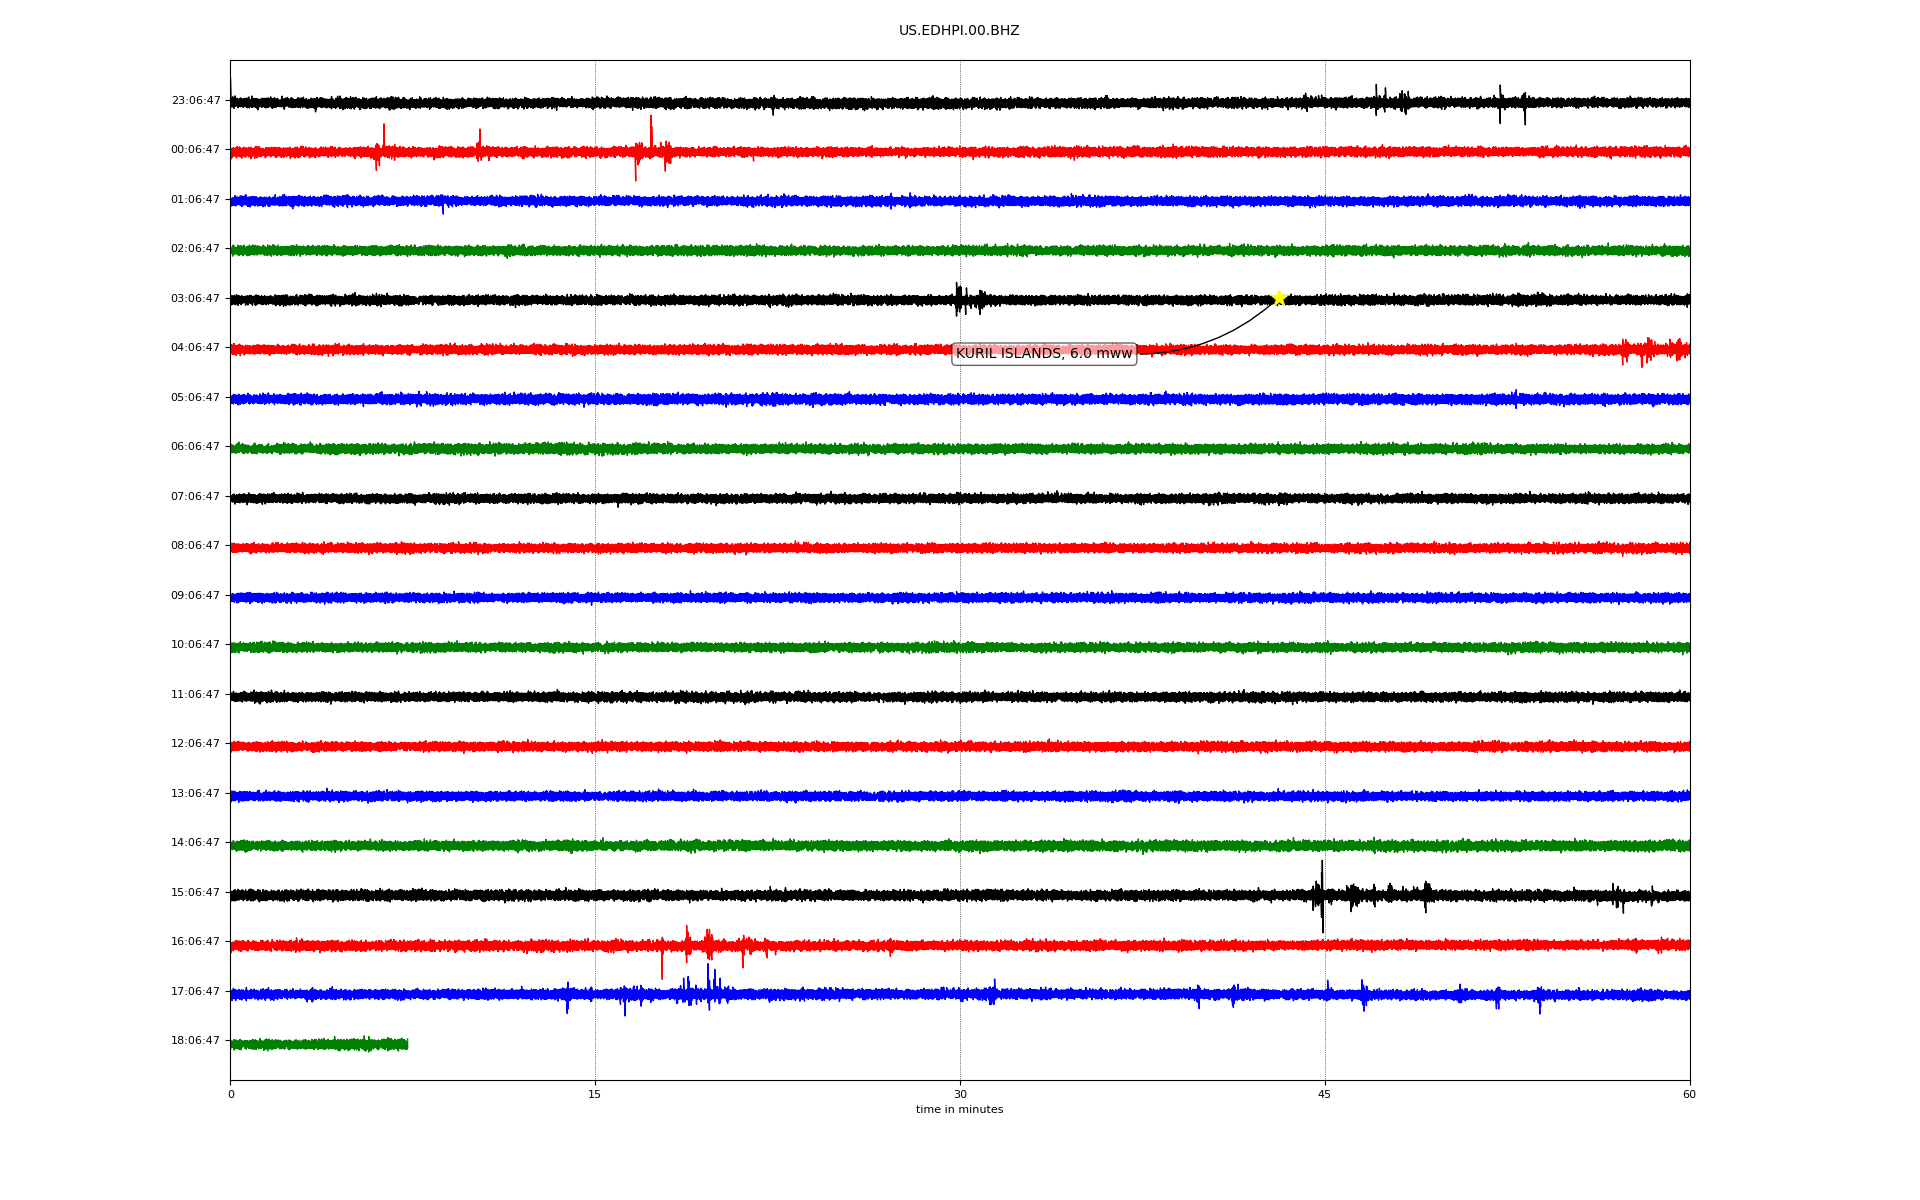Click the x-axis tick label 30
Screen dimensions: 1920x1200
point(960,1094)
